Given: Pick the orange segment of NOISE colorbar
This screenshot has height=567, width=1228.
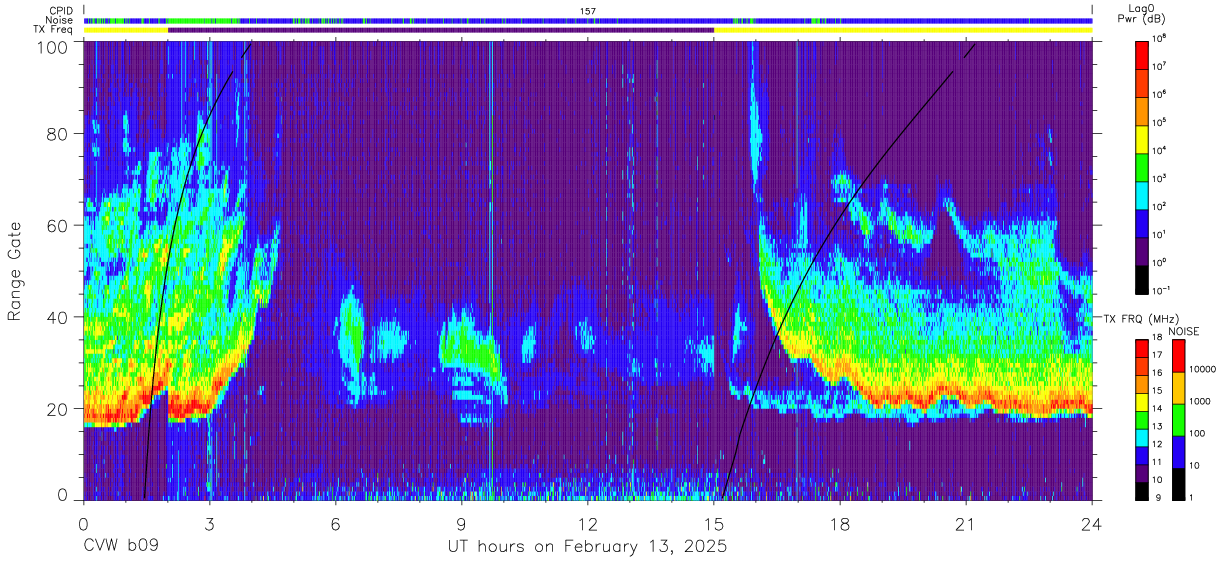Looking at the screenshot, I should pos(1178,388).
